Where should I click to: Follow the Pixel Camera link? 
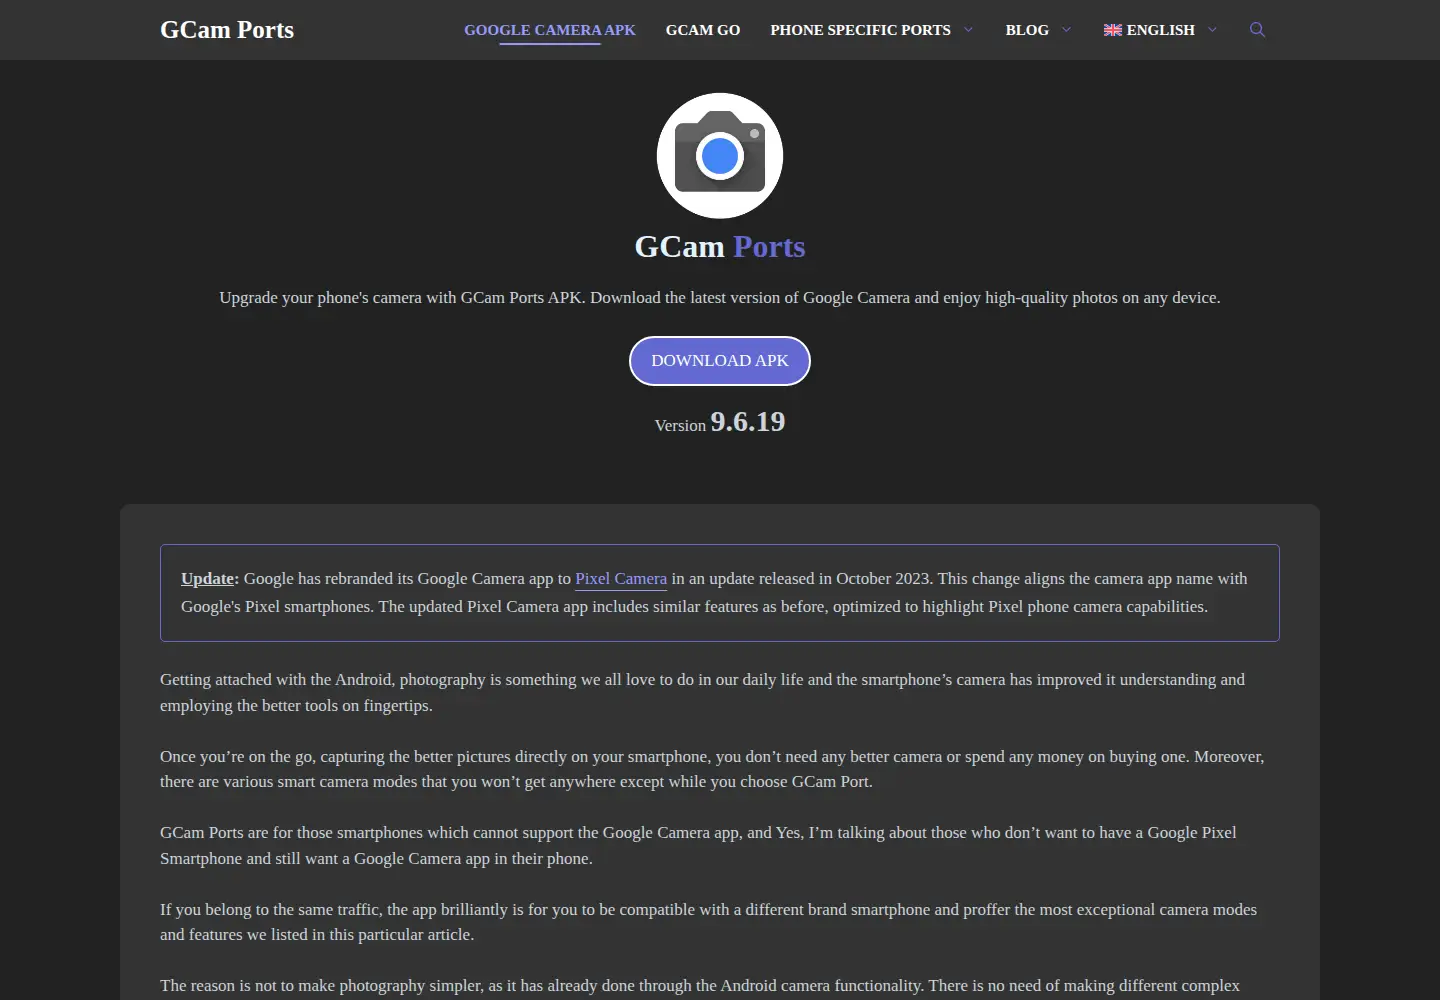pos(621,579)
